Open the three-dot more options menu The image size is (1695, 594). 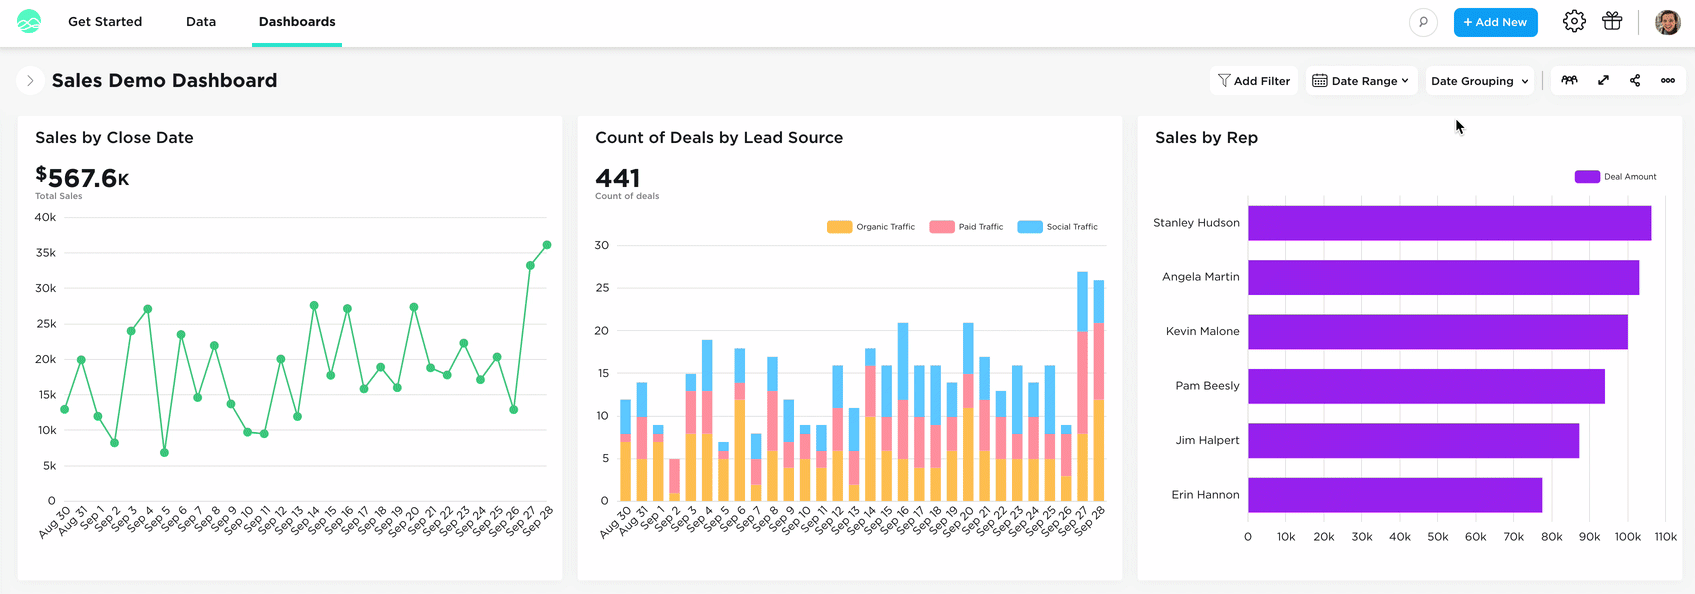[x=1668, y=80]
